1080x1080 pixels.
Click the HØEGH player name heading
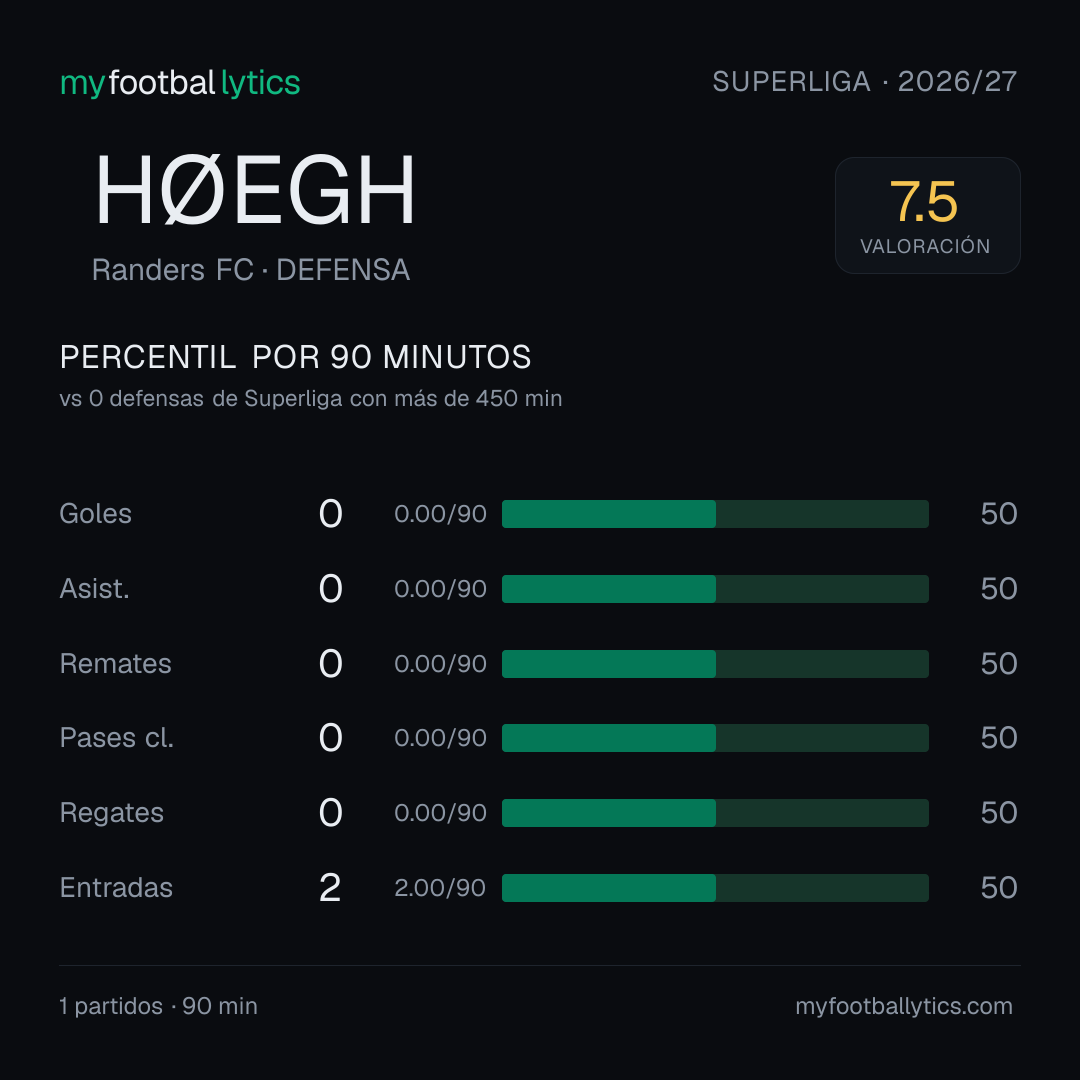click(x=255, y=190)
